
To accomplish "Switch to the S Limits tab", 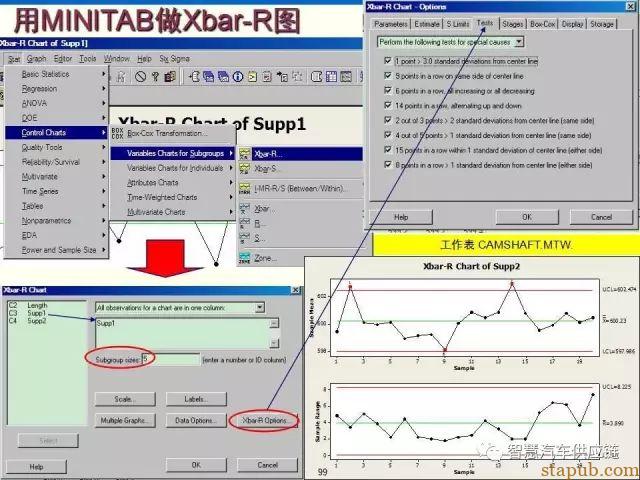I will tap(458, 24).
